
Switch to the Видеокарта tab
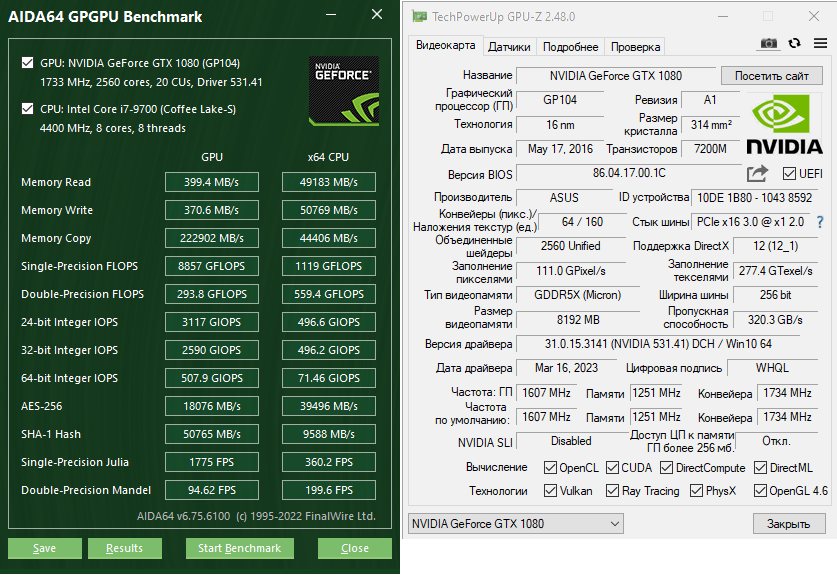coord(446,45)
